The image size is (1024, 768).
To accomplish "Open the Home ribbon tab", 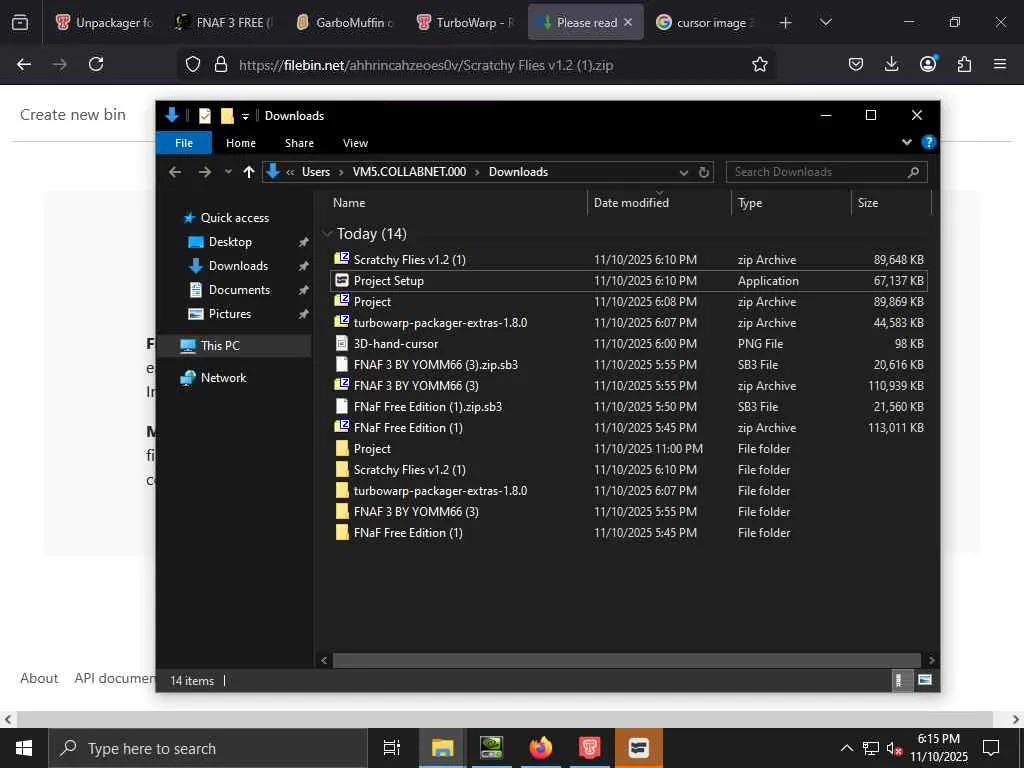I will (x=240, y=143).
